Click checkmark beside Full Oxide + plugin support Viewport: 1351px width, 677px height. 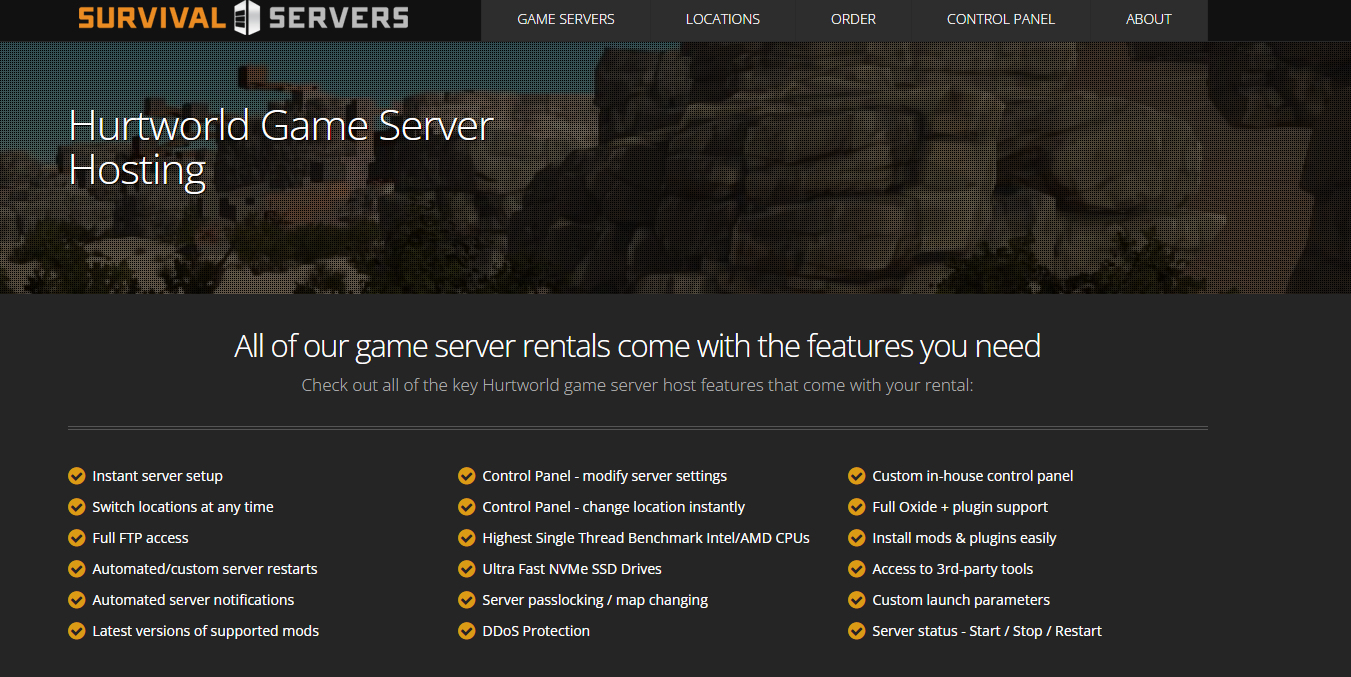(x=856, y=507)
